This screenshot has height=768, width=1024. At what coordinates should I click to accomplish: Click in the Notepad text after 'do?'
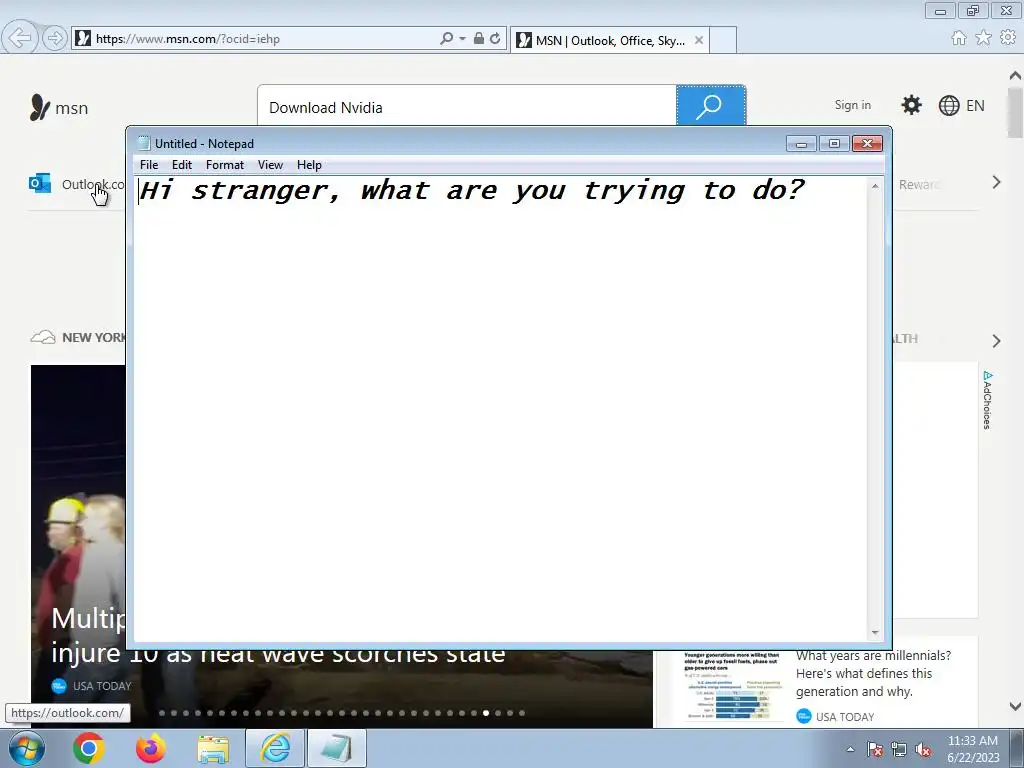tap(807, 191)
